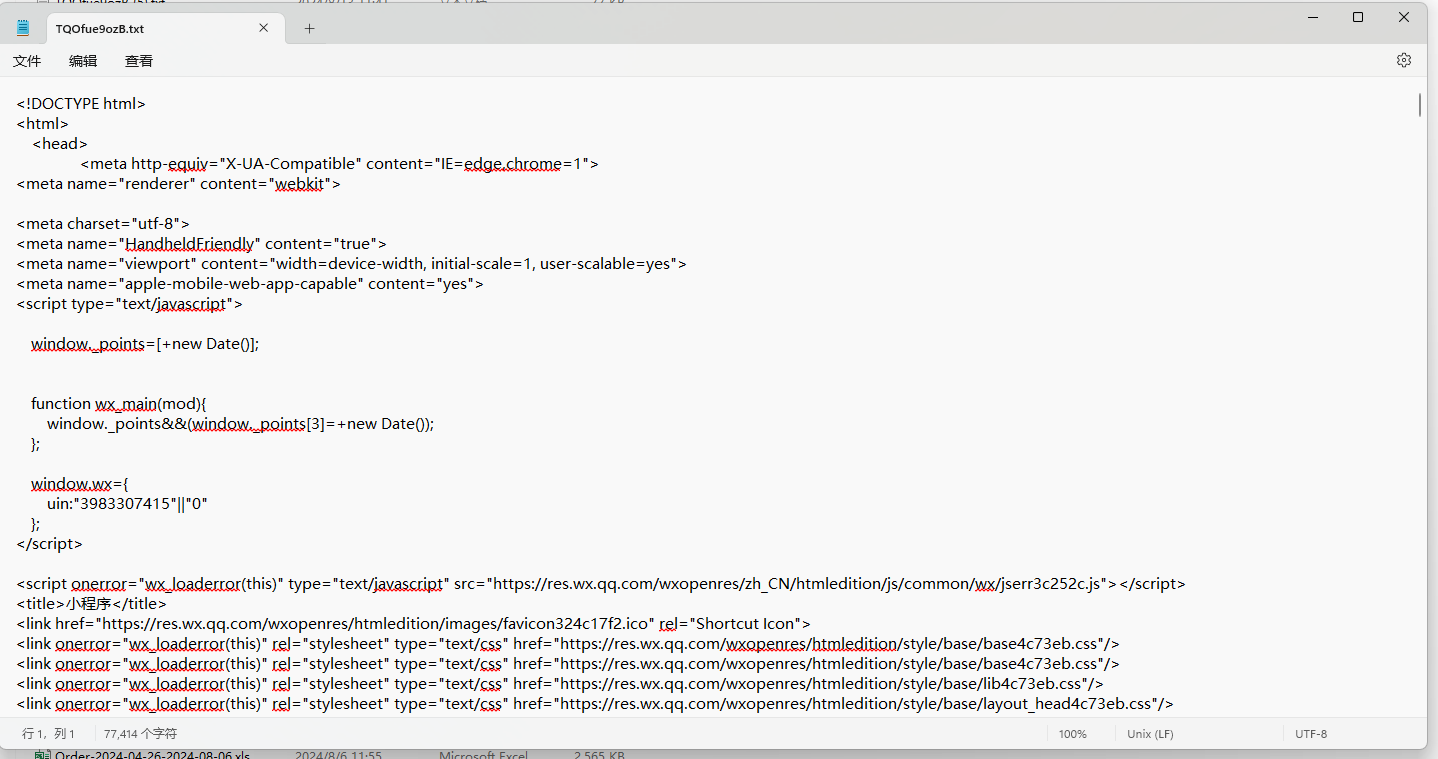Minimize the Notepad window

pyautogui.click(x=1311, y=17)
